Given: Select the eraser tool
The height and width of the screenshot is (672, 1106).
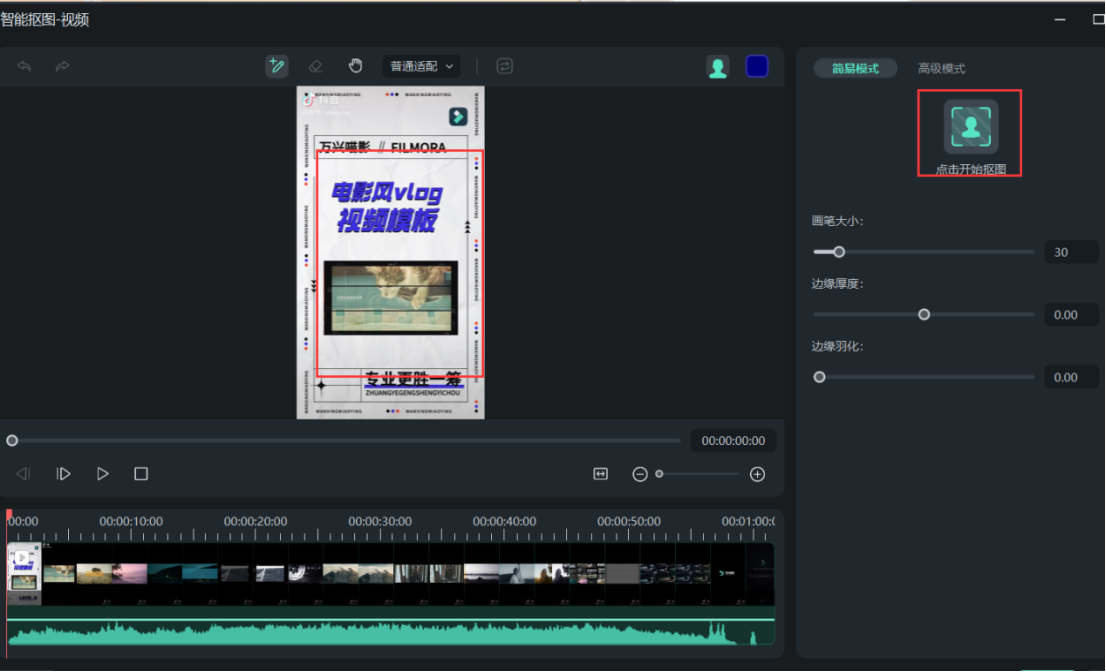Looking at the screenshot, I should tap(315, 66).
